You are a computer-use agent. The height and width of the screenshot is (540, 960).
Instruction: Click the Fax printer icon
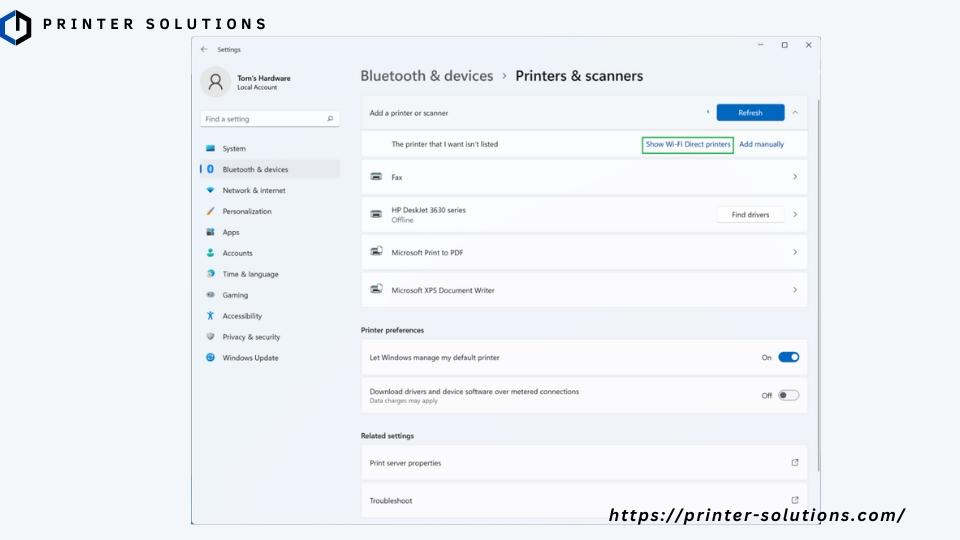[376, 176]
